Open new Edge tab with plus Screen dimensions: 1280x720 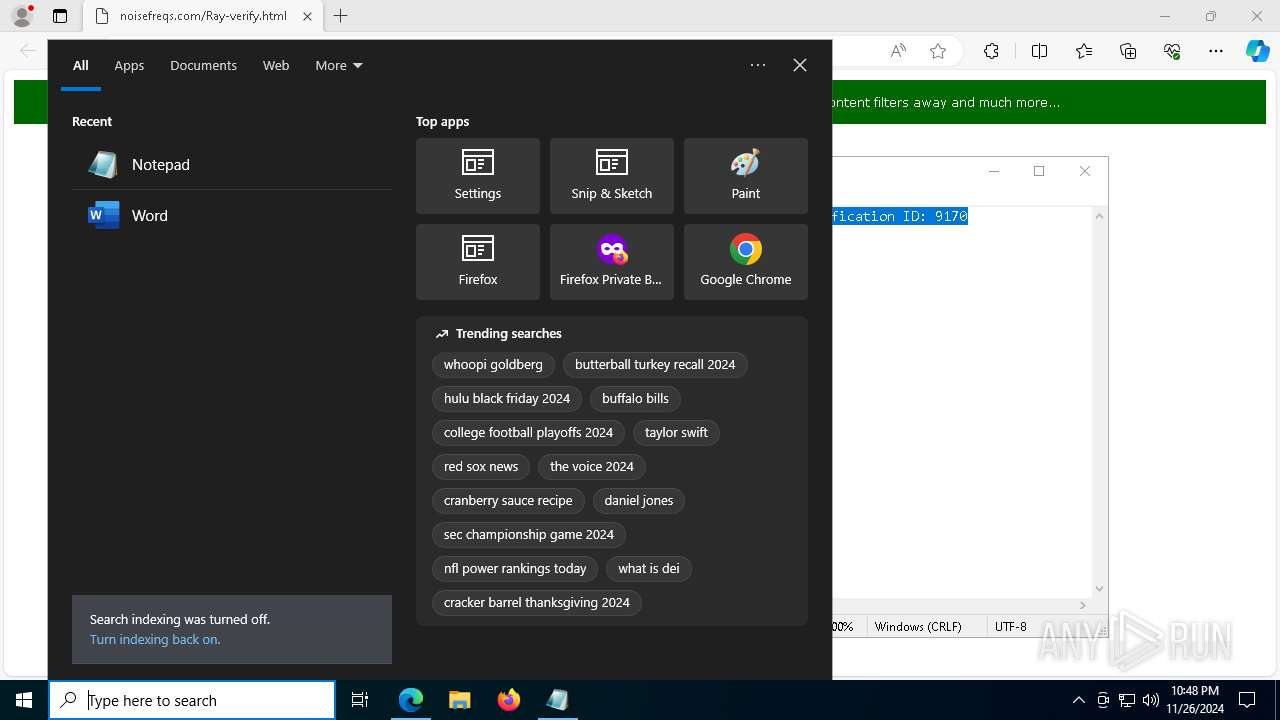tap(341, 16)
